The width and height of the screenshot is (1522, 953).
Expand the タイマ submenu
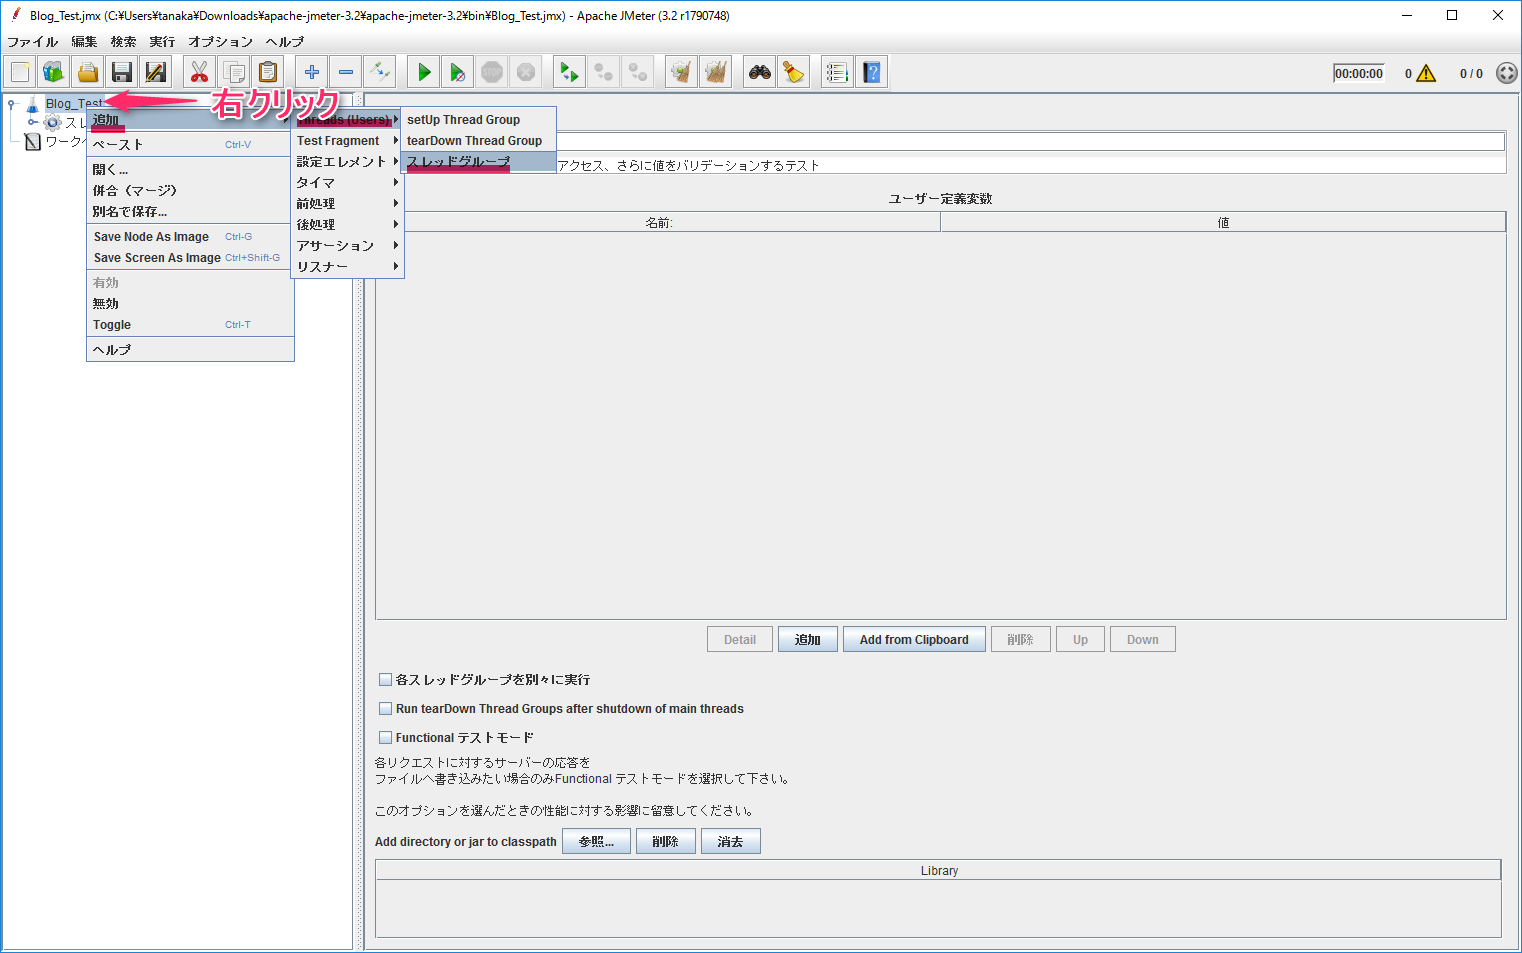point(347,183)
